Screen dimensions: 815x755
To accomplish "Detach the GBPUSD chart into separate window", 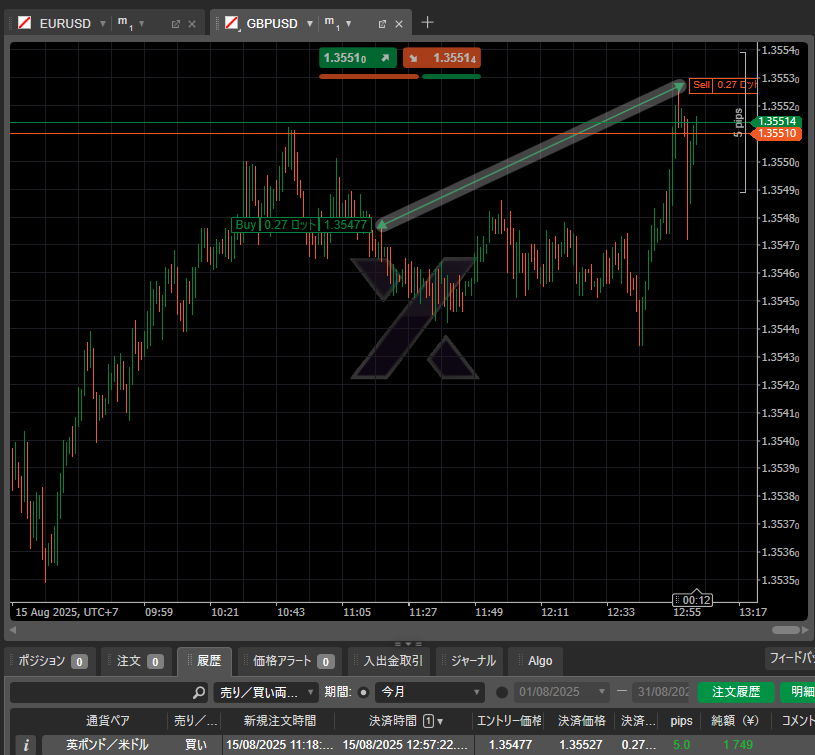I will (382, 23).
